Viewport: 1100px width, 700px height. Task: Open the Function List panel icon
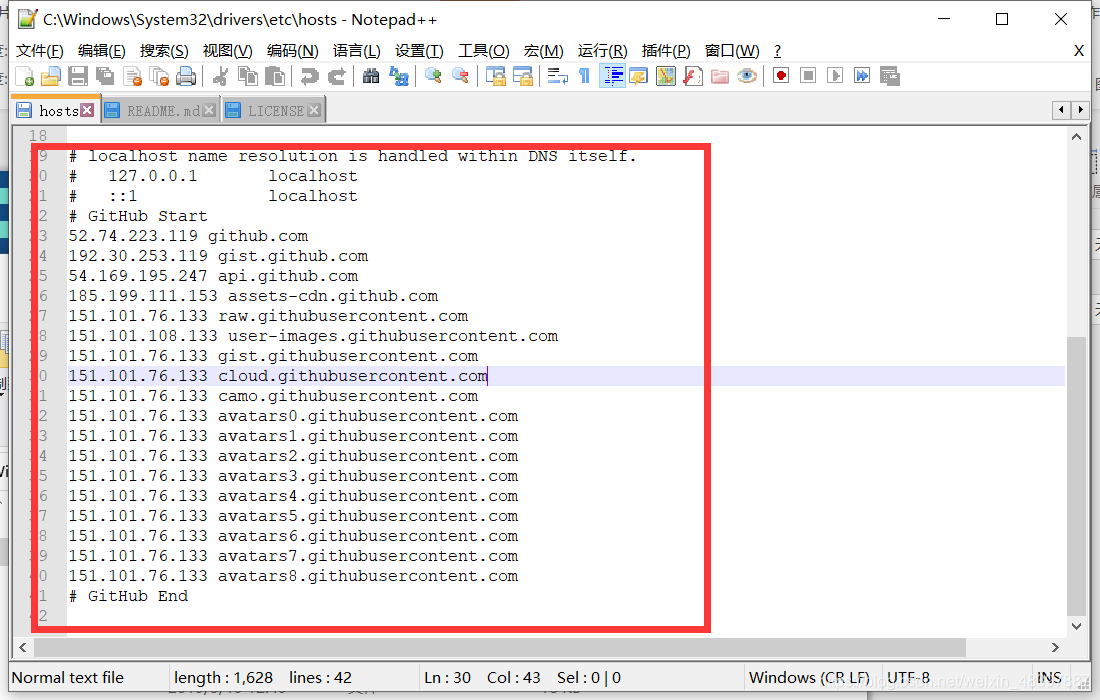click(x=692, y=76)
